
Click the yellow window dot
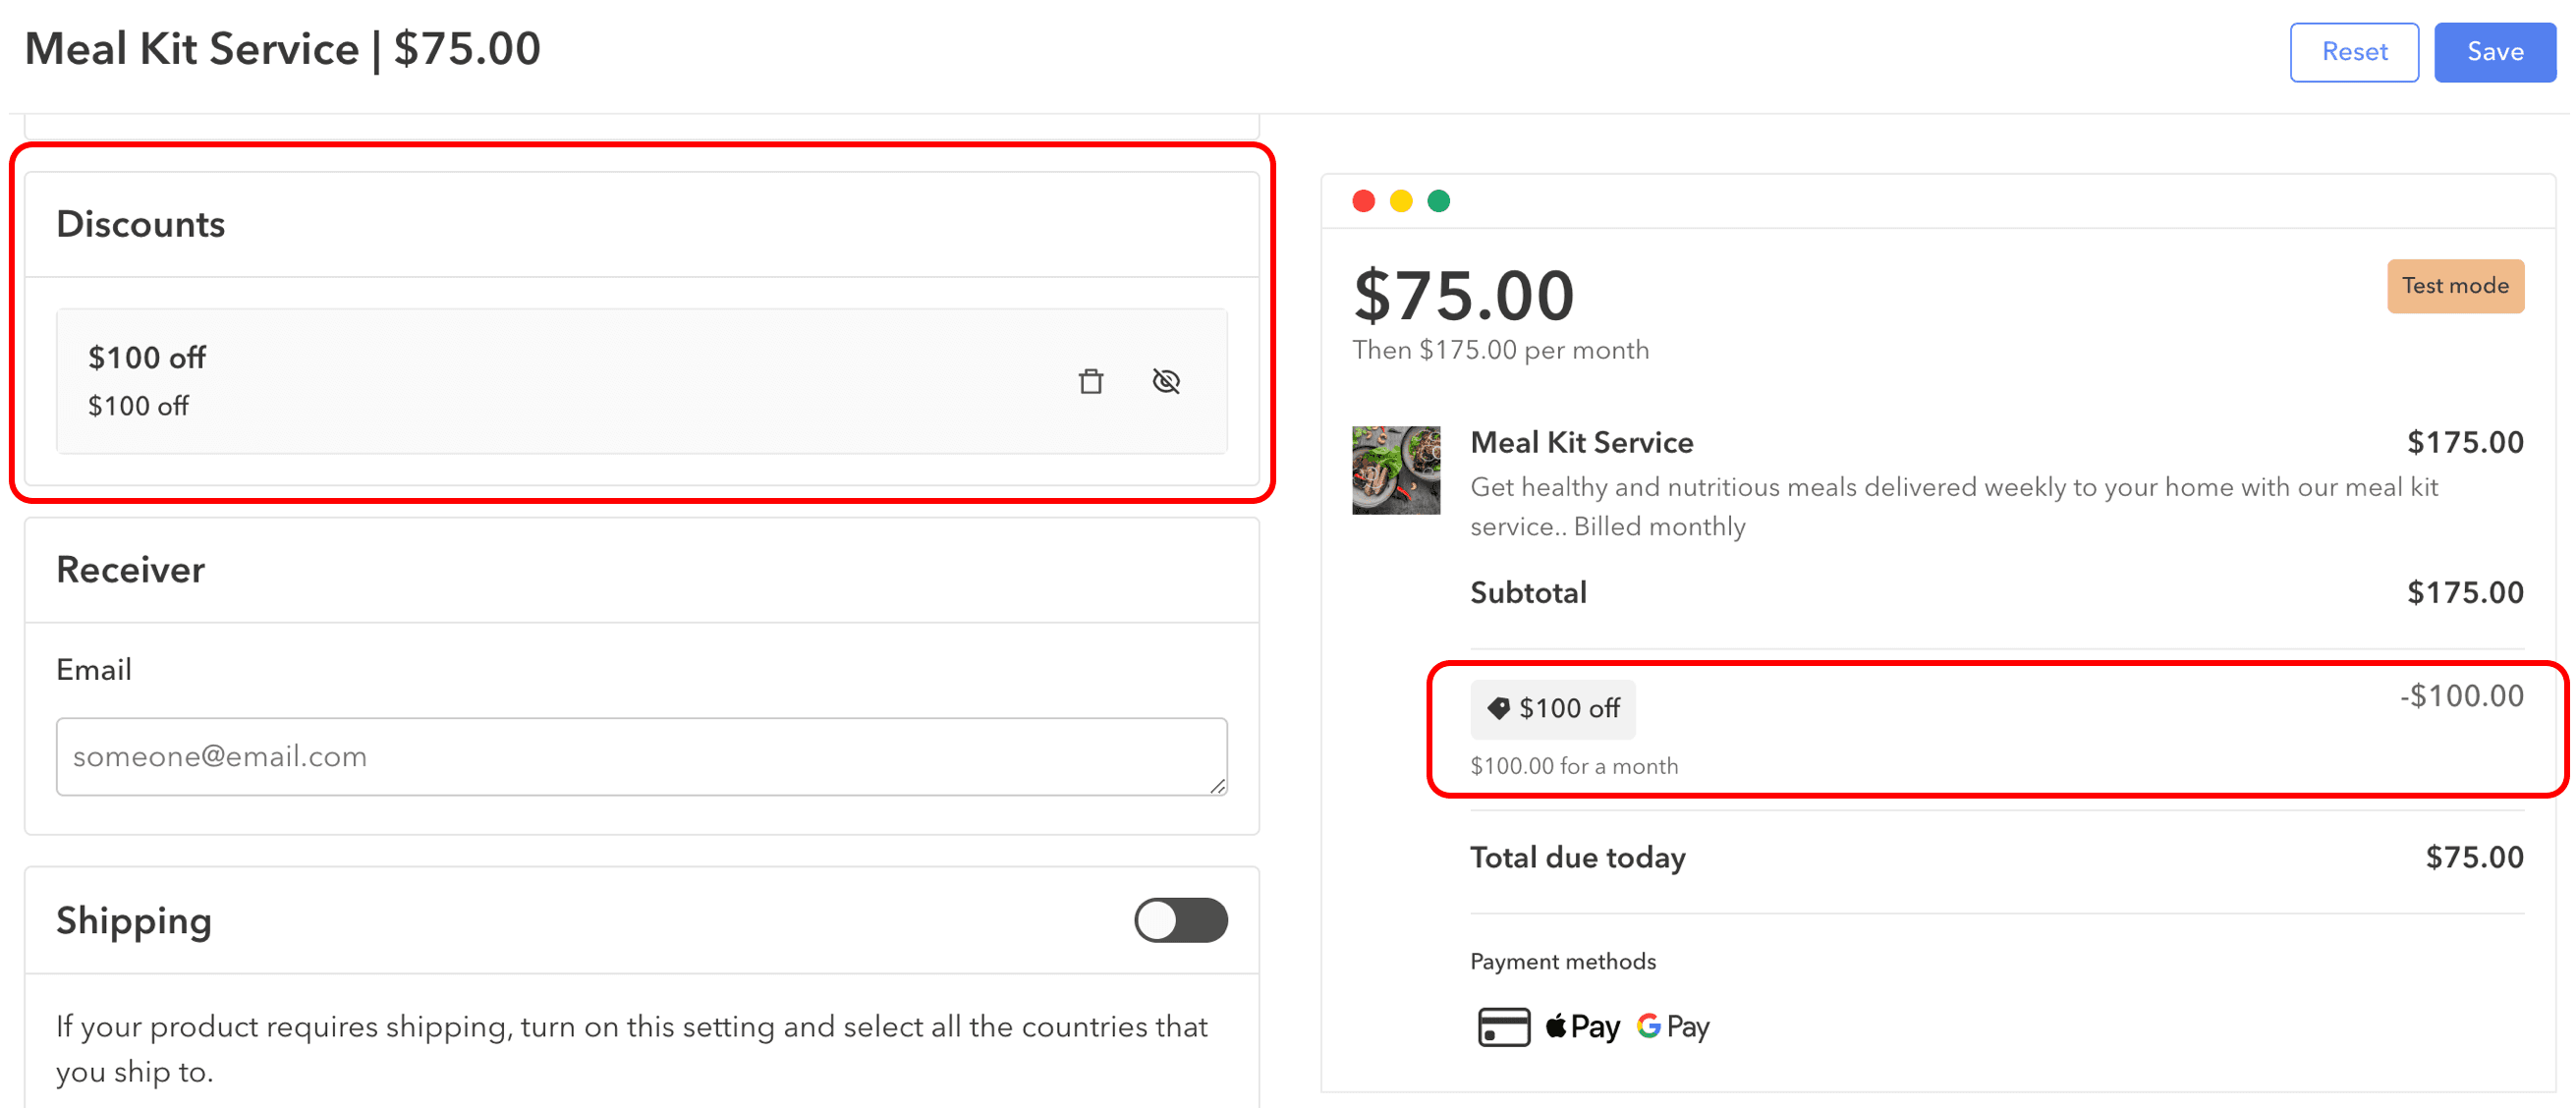(x=1401, y=201)
